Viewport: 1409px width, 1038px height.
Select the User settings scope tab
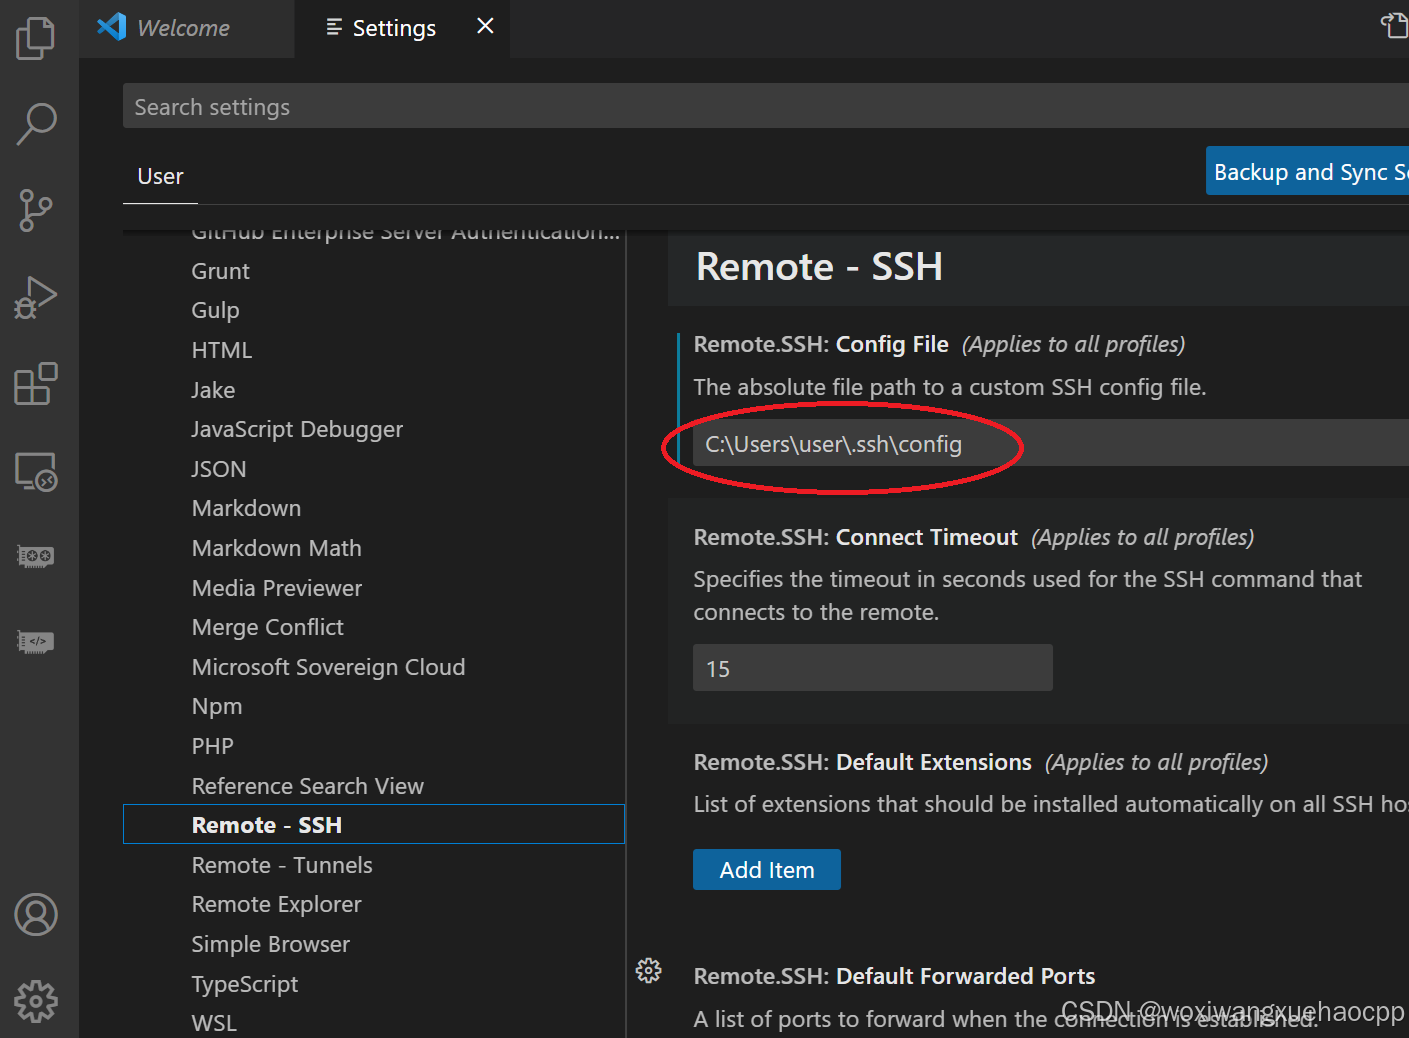160,176
